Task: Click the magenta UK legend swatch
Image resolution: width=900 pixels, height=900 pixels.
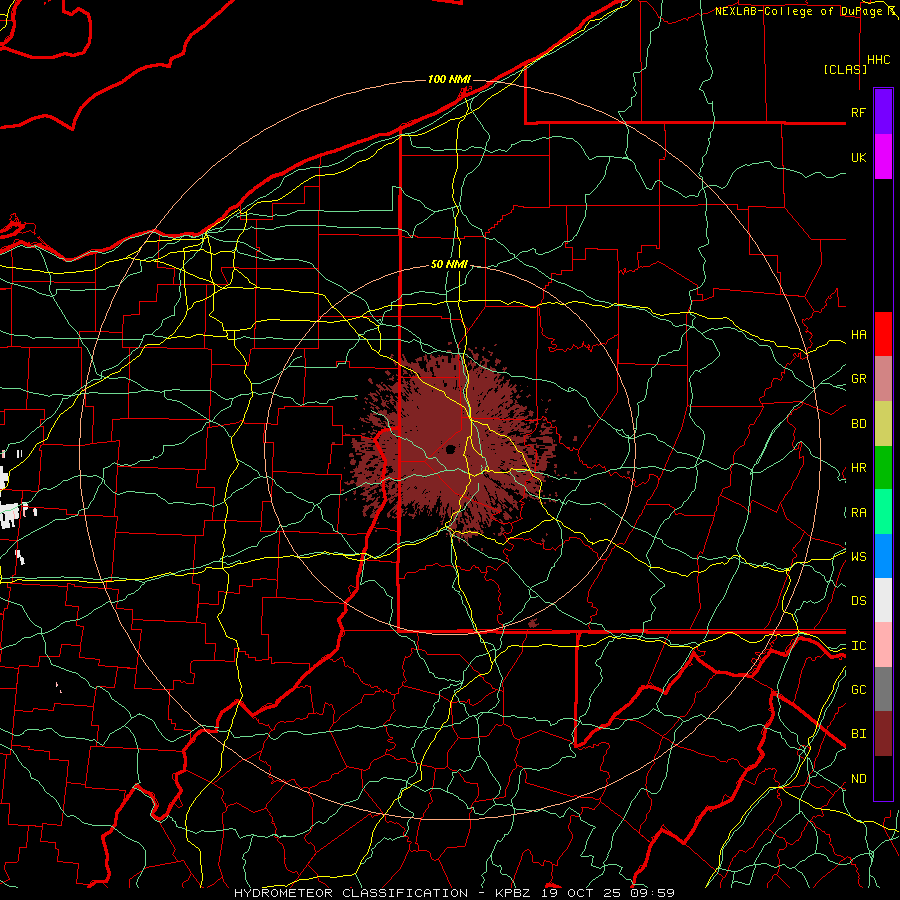Action: tap(883, 157)
